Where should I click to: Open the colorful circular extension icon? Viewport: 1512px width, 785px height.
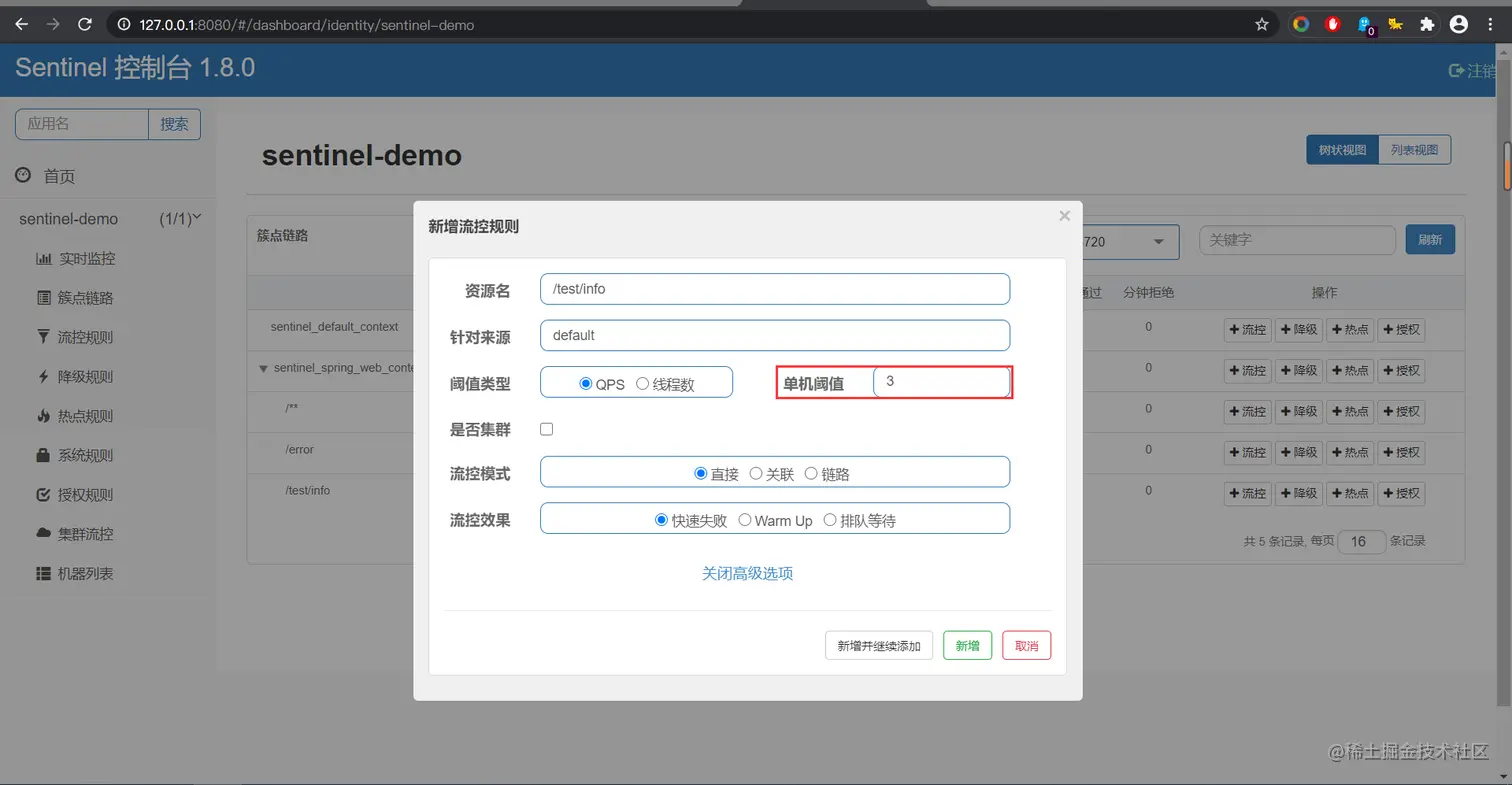coord(1301,24)
